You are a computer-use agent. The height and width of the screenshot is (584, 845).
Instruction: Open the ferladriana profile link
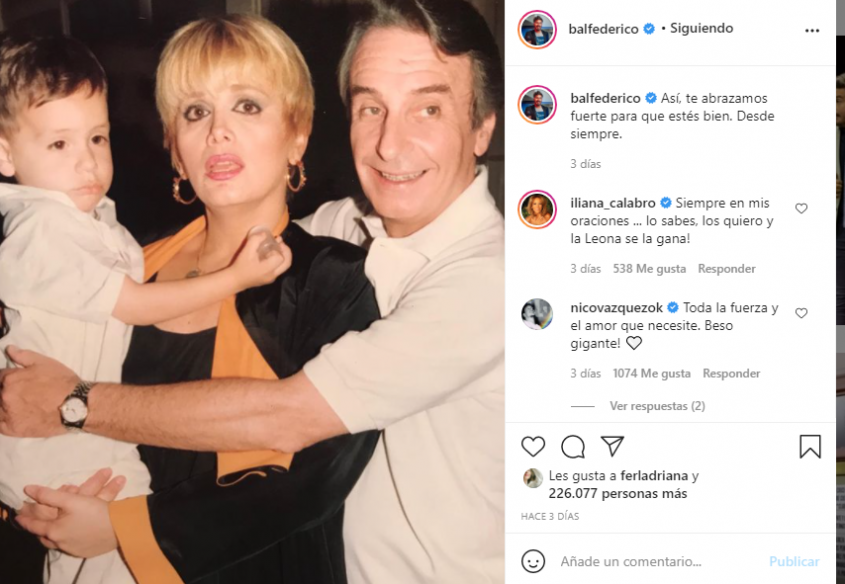click(654, 476)
